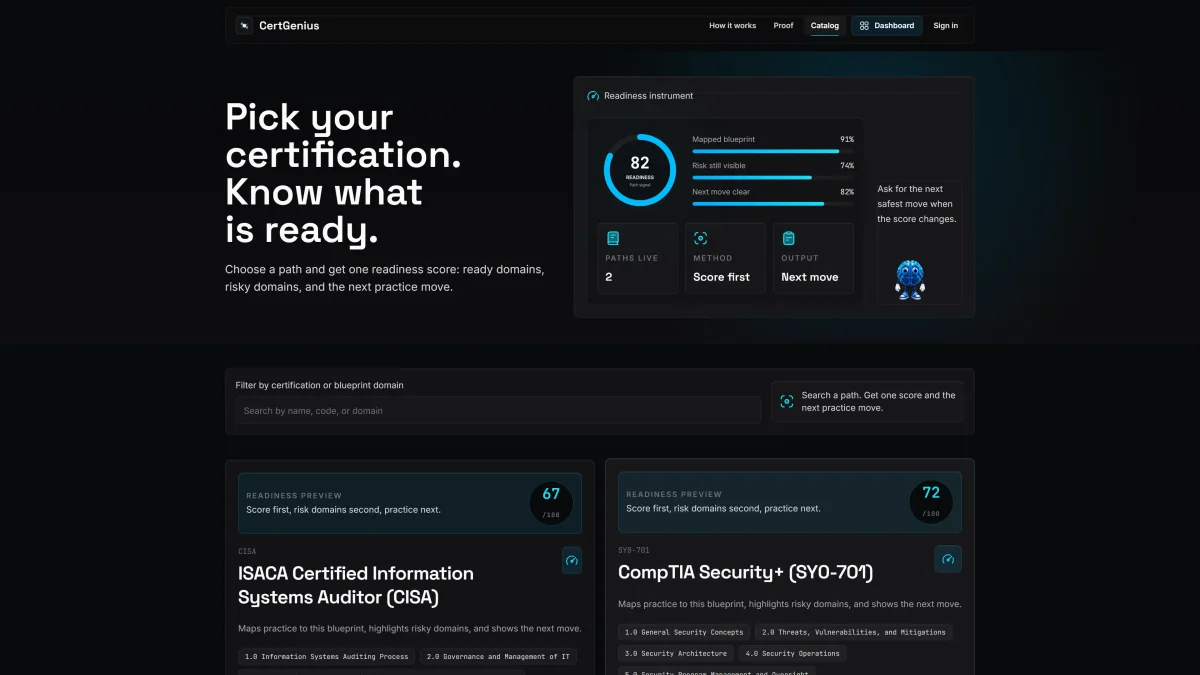
Task: Click the Readiness Preview label on CISA card
Action: coord(294,495)
